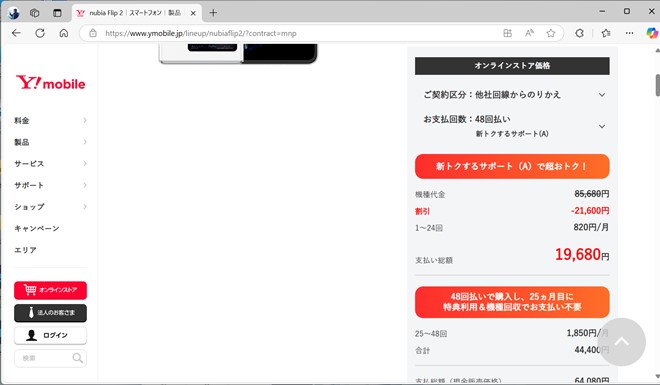Click the scrollbar down arrow
660x385 pixels.
(657, 376)
